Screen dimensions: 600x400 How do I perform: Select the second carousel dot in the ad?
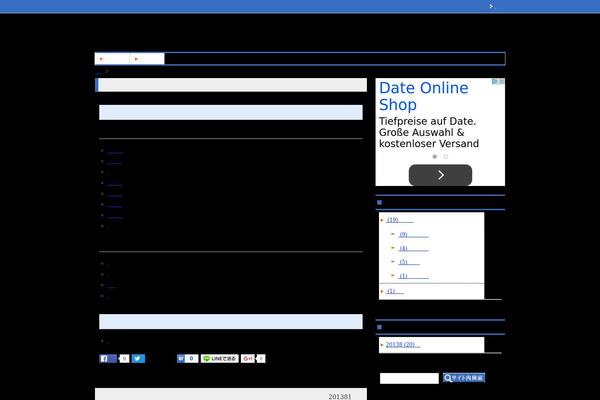pos(445,157)
